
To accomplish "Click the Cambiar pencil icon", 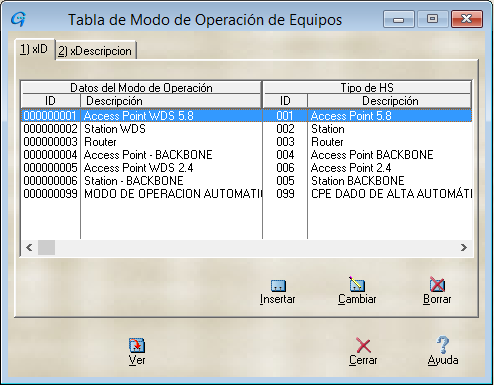I will point(357,284).
